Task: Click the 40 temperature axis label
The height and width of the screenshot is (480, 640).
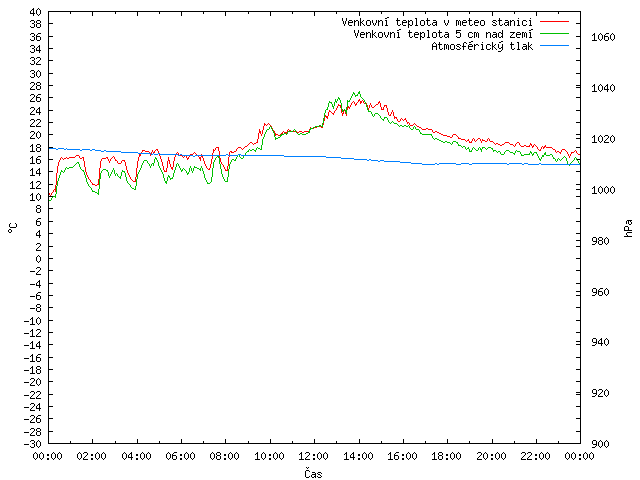Action: tap(36, 12)
